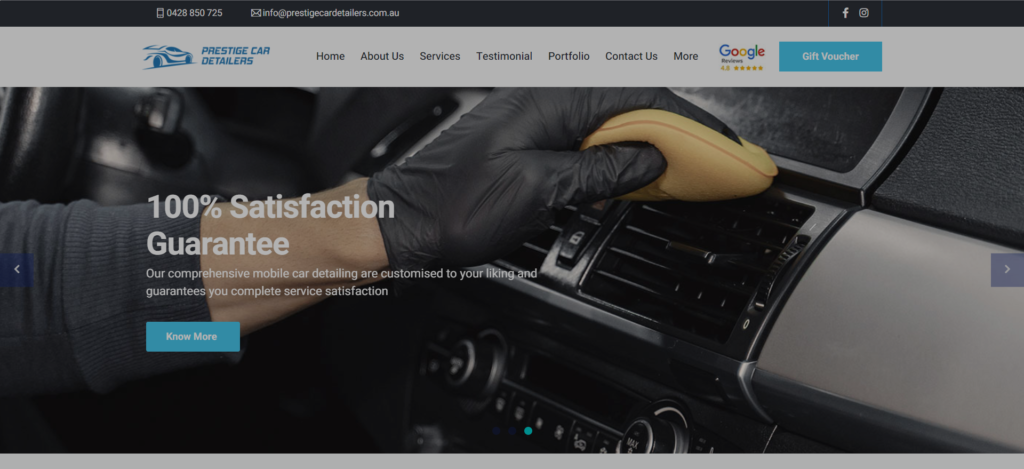1024x469 pixels.
Task: Click the envelope icon beside the email address
Action: [256, 13]
